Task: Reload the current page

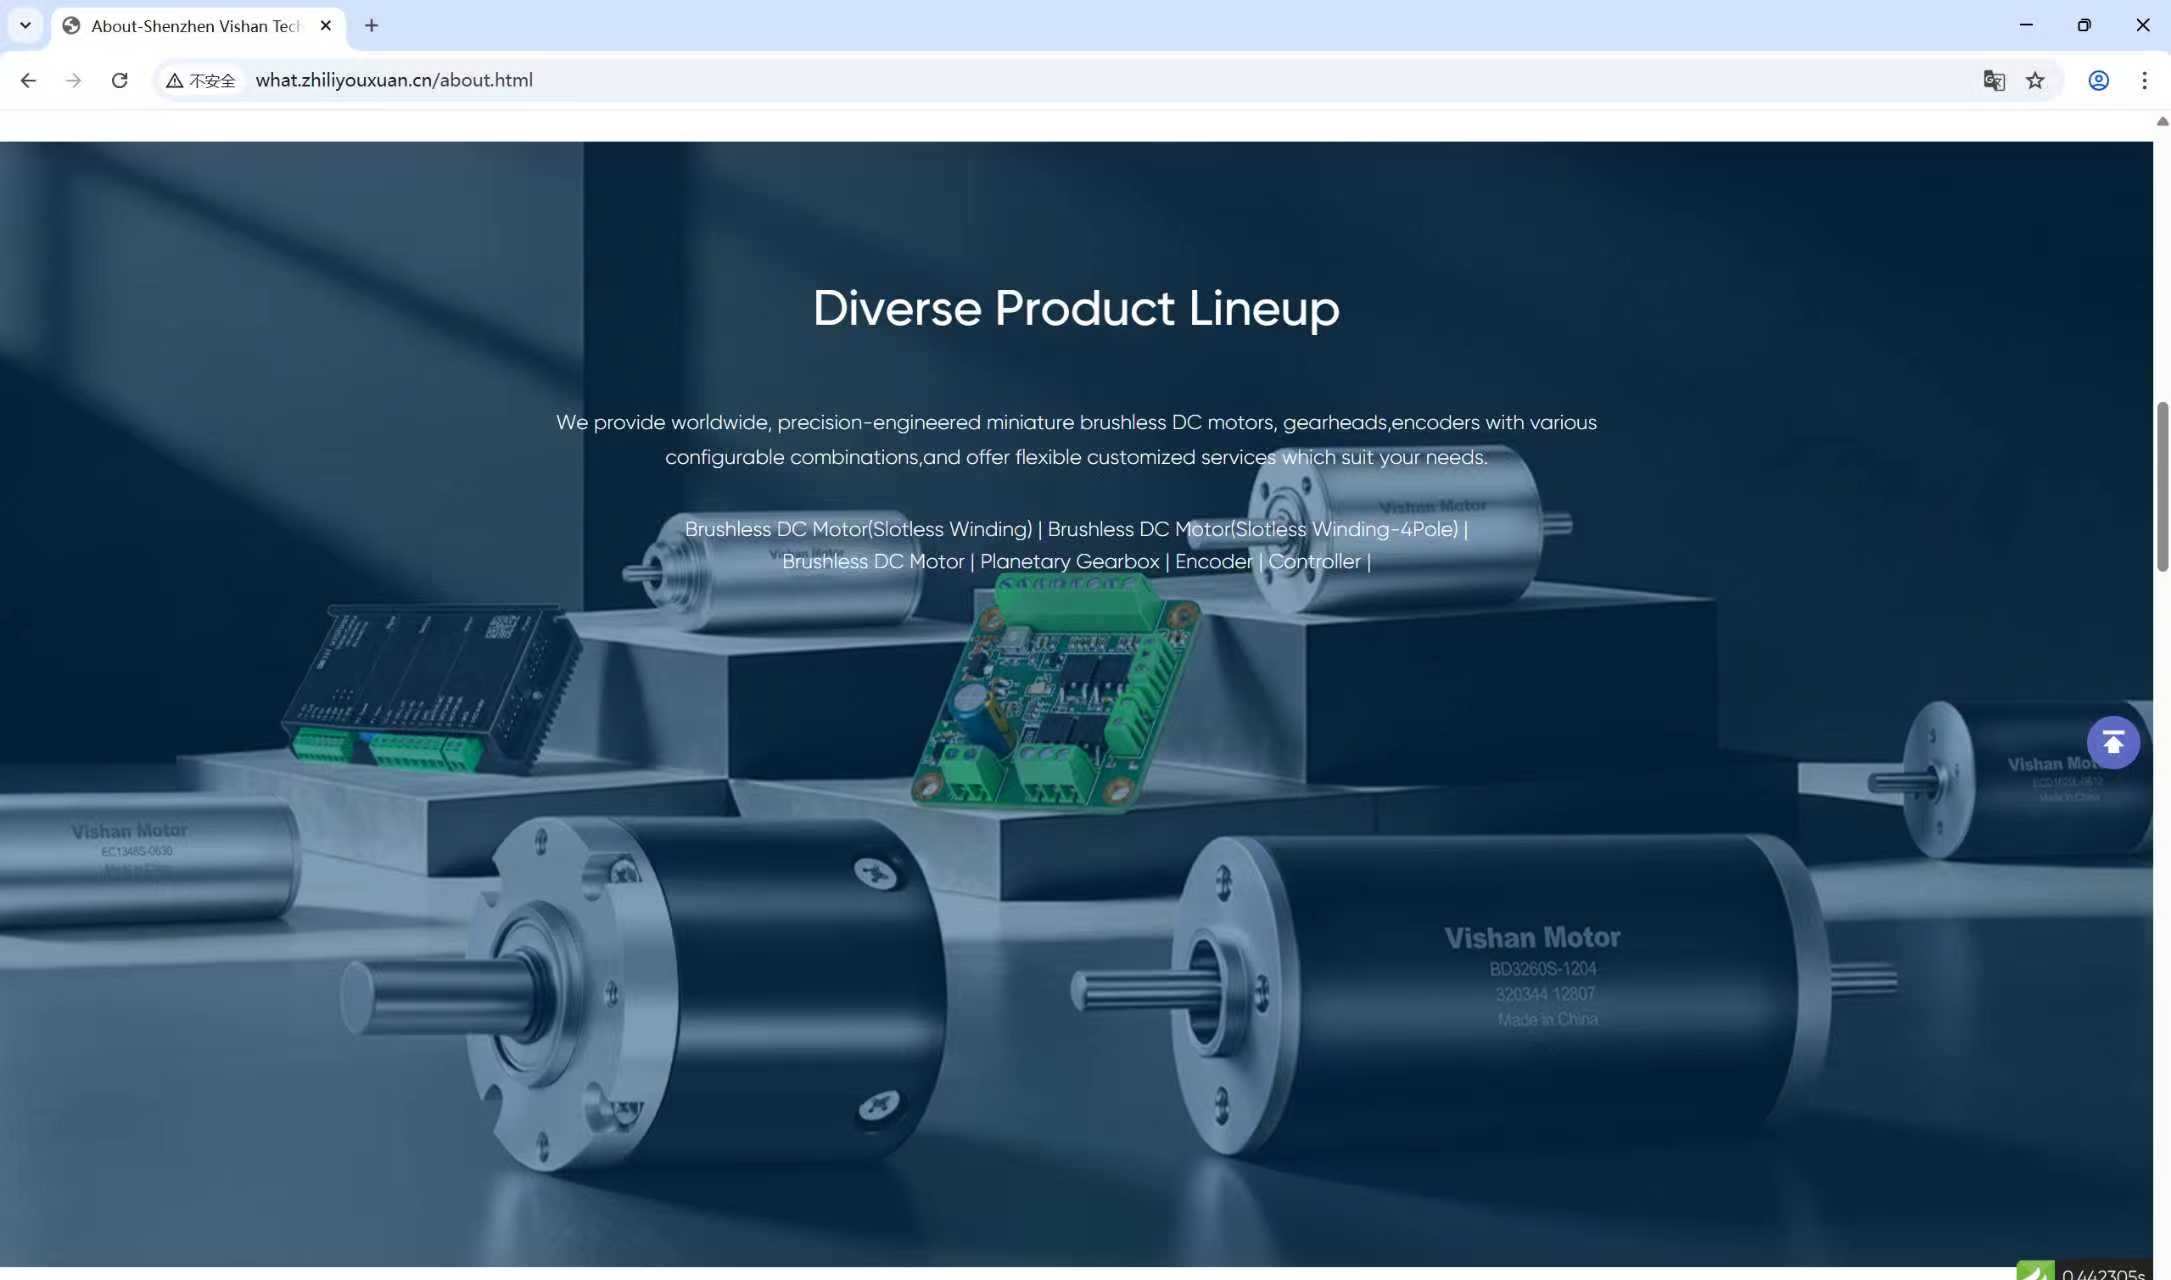Action: pos(119,80)
